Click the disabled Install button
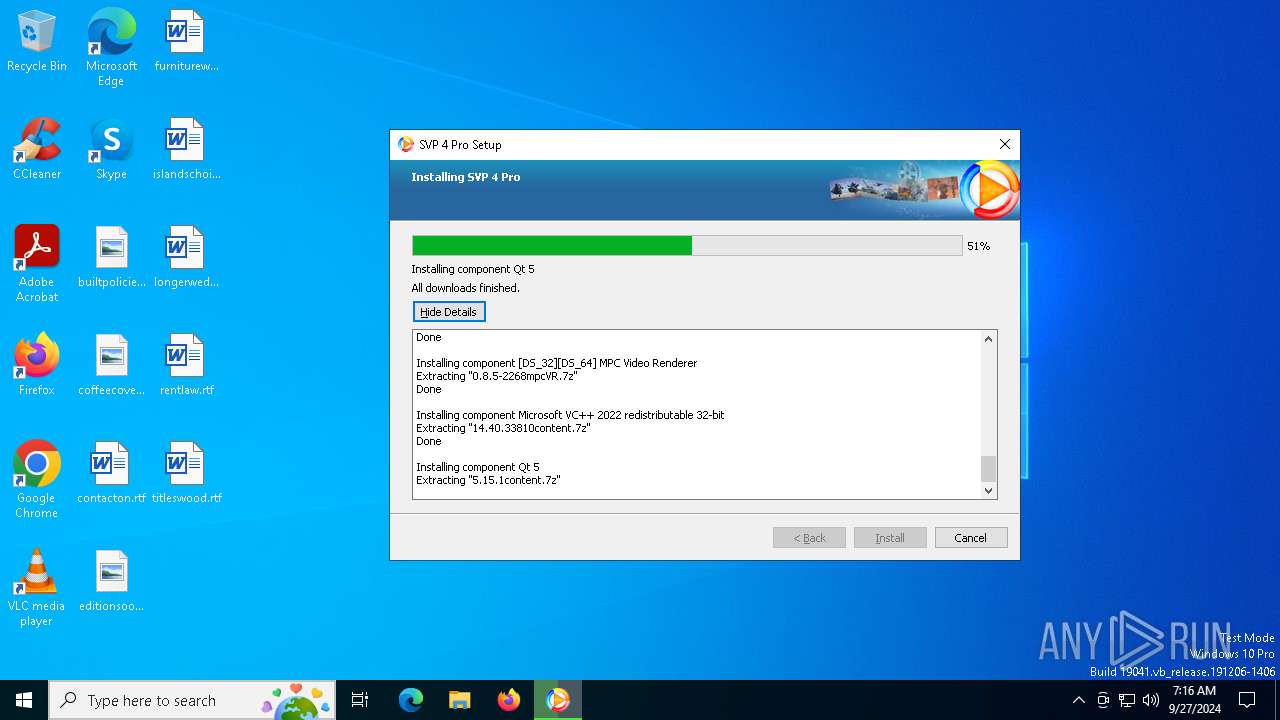Image resolution: width=1280 pixels, height=720 pixels. 890,538
